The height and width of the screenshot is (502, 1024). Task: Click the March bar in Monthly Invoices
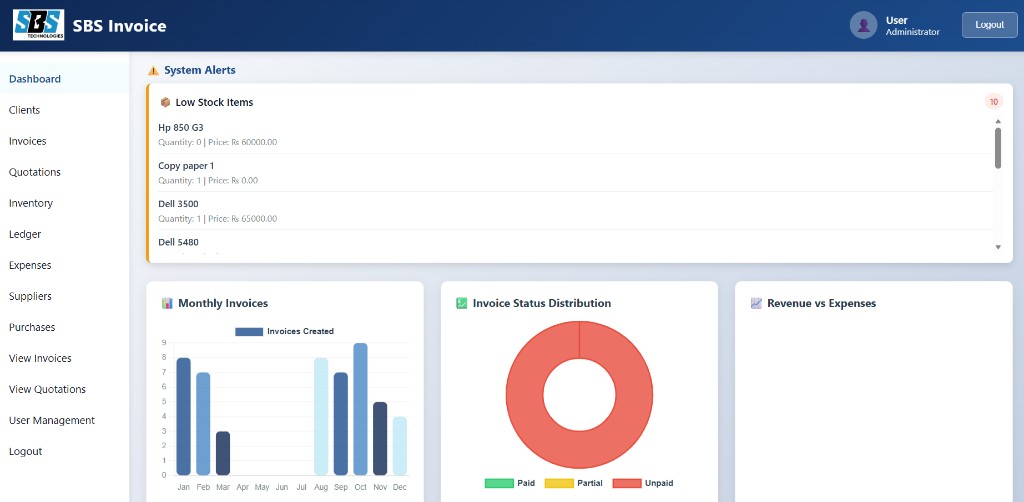click(223, 453)
